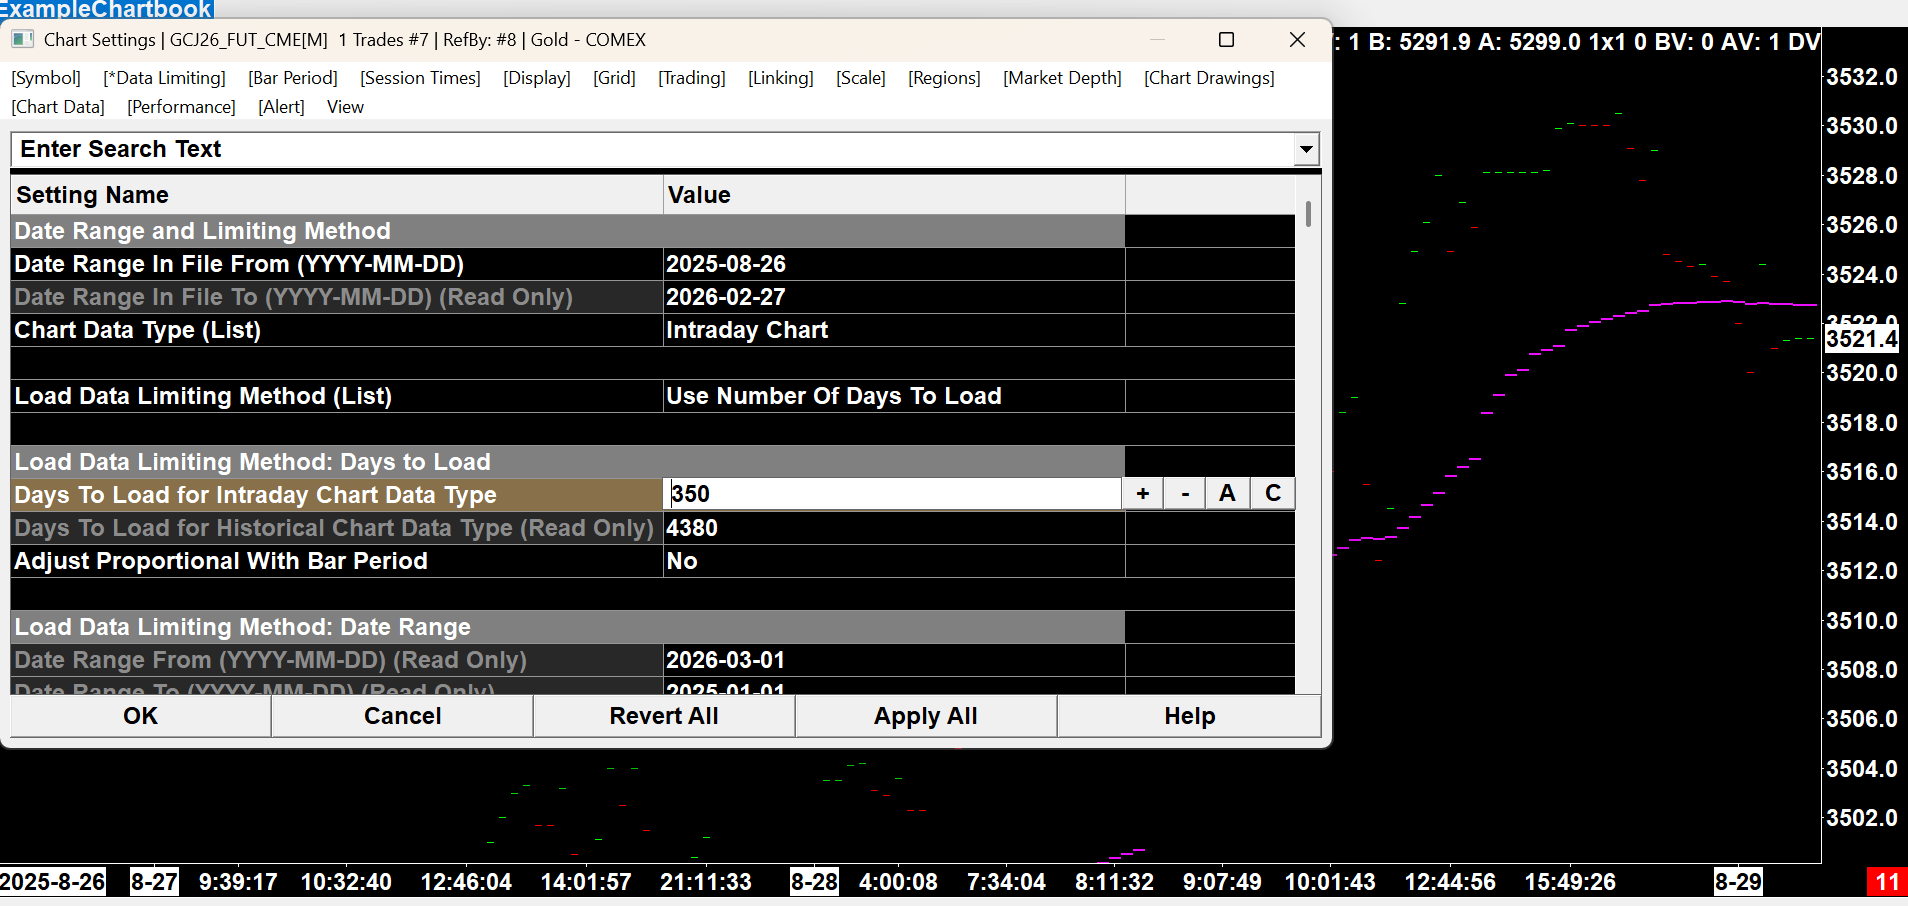Go to the Market Depth tab
The width and height of the screenshot is (1908, 906).
[1063, 78]
